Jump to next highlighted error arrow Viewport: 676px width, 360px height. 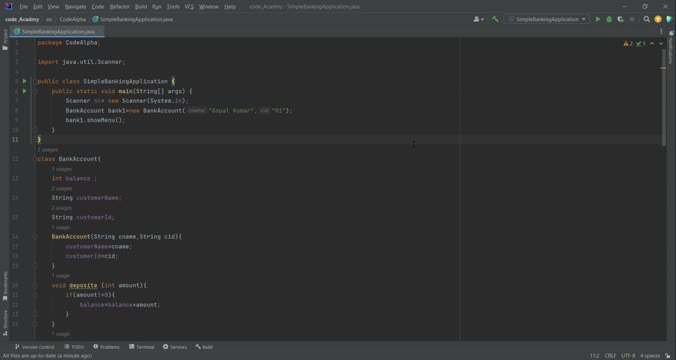pyautogui.click(x=661, y=44)
